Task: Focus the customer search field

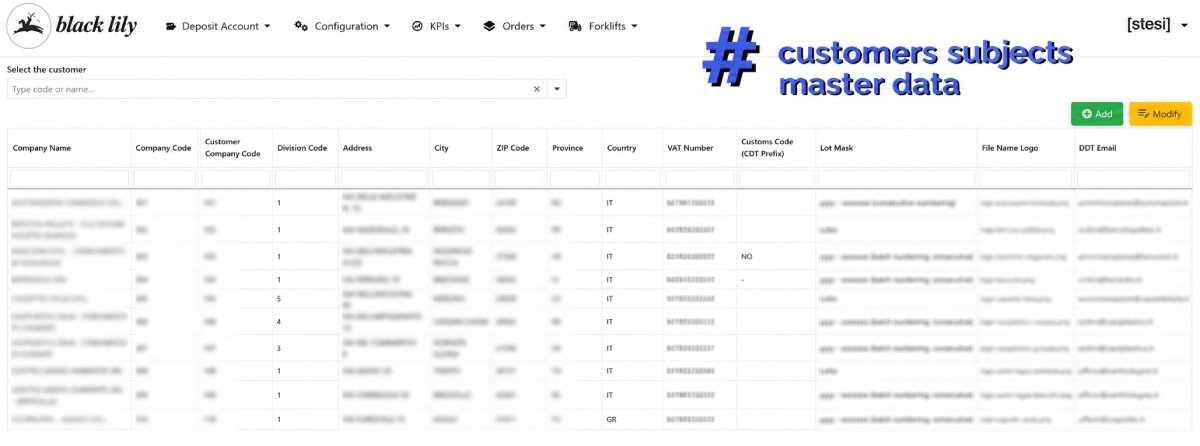Action: point(268,89)
